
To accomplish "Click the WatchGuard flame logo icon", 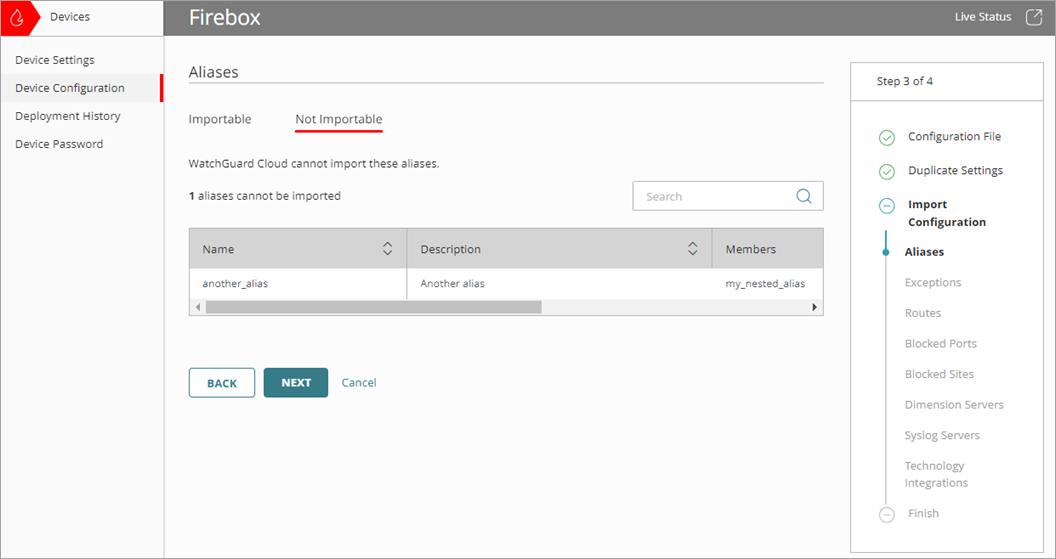I will [x=16, y=18].
